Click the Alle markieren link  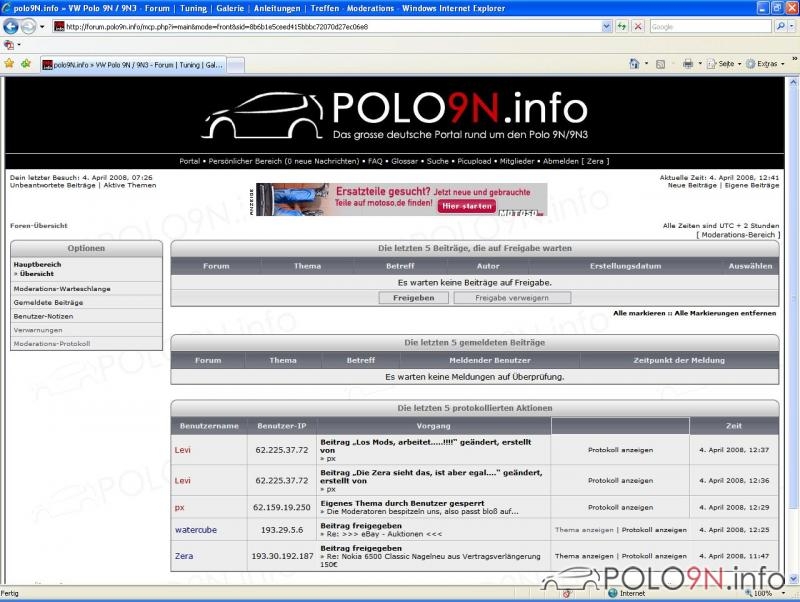[639, 313]
